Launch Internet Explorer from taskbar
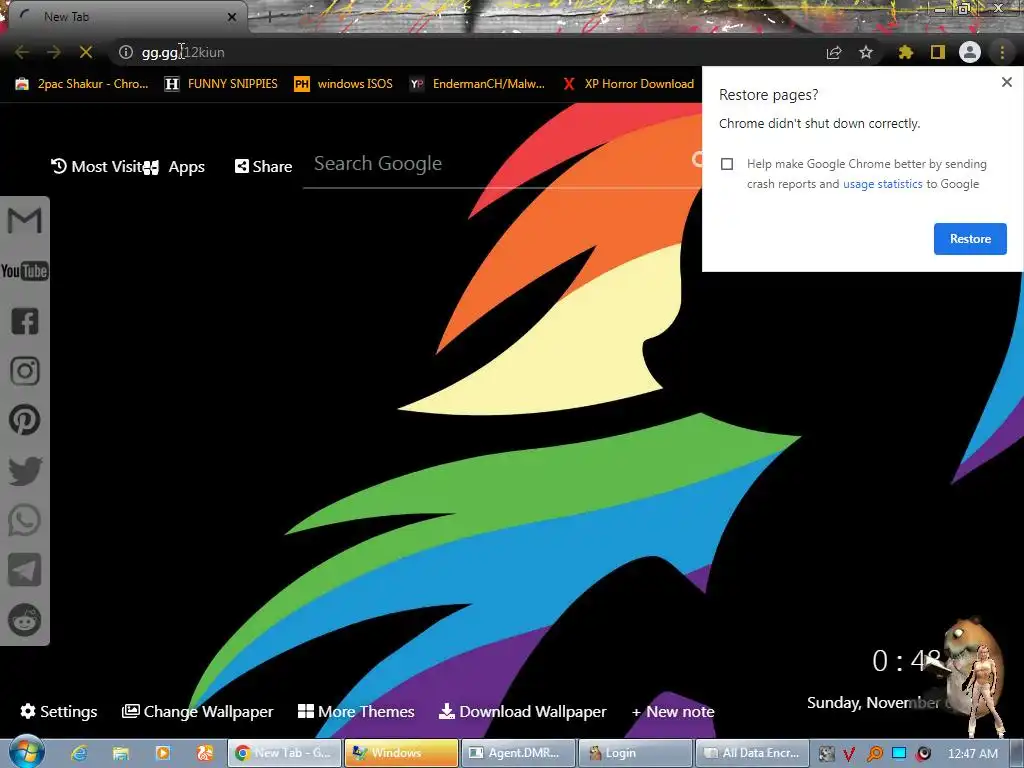 [x=79, y=753]
